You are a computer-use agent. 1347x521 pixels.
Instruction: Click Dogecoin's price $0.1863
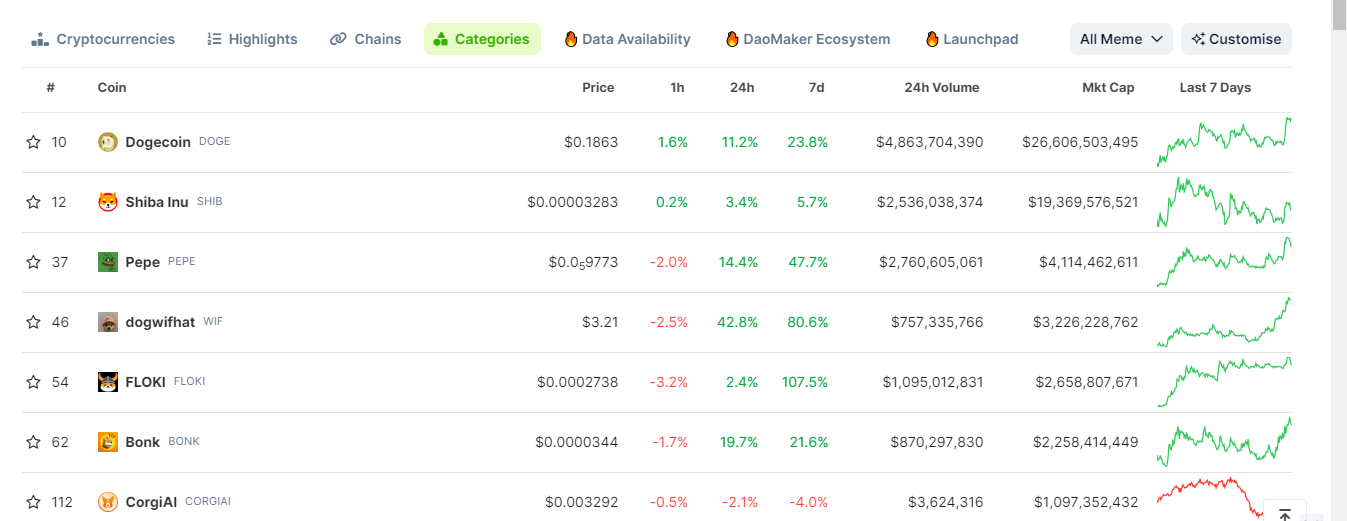[x=591, y=142]
